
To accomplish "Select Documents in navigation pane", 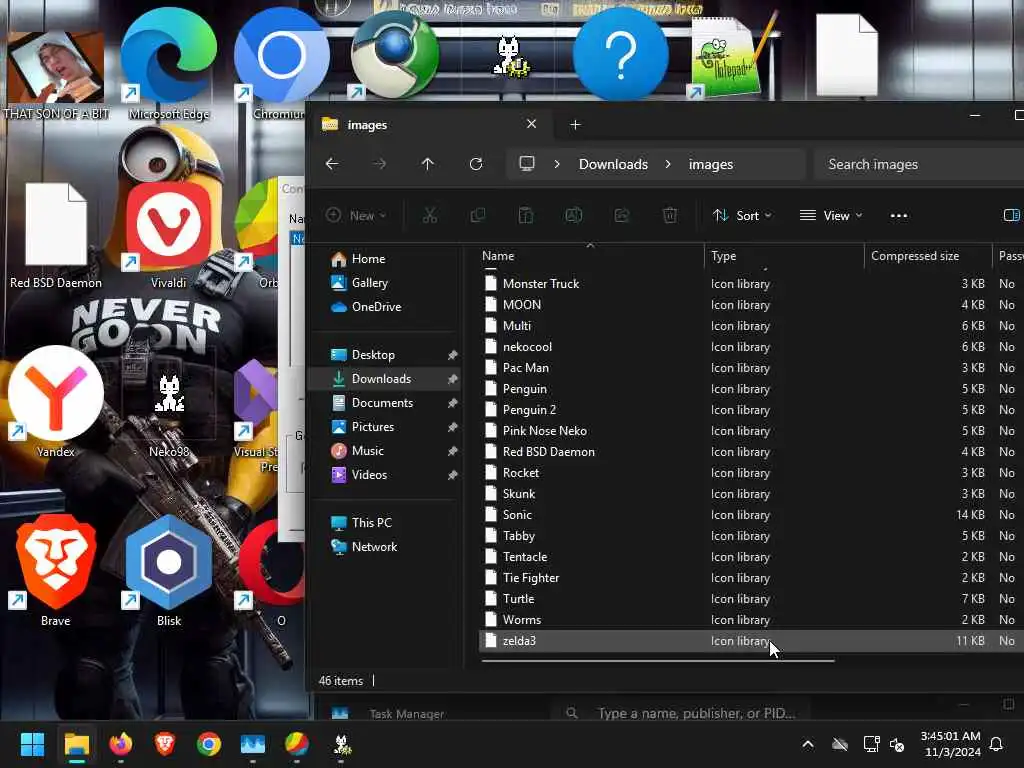I will [x=385, y=403].
